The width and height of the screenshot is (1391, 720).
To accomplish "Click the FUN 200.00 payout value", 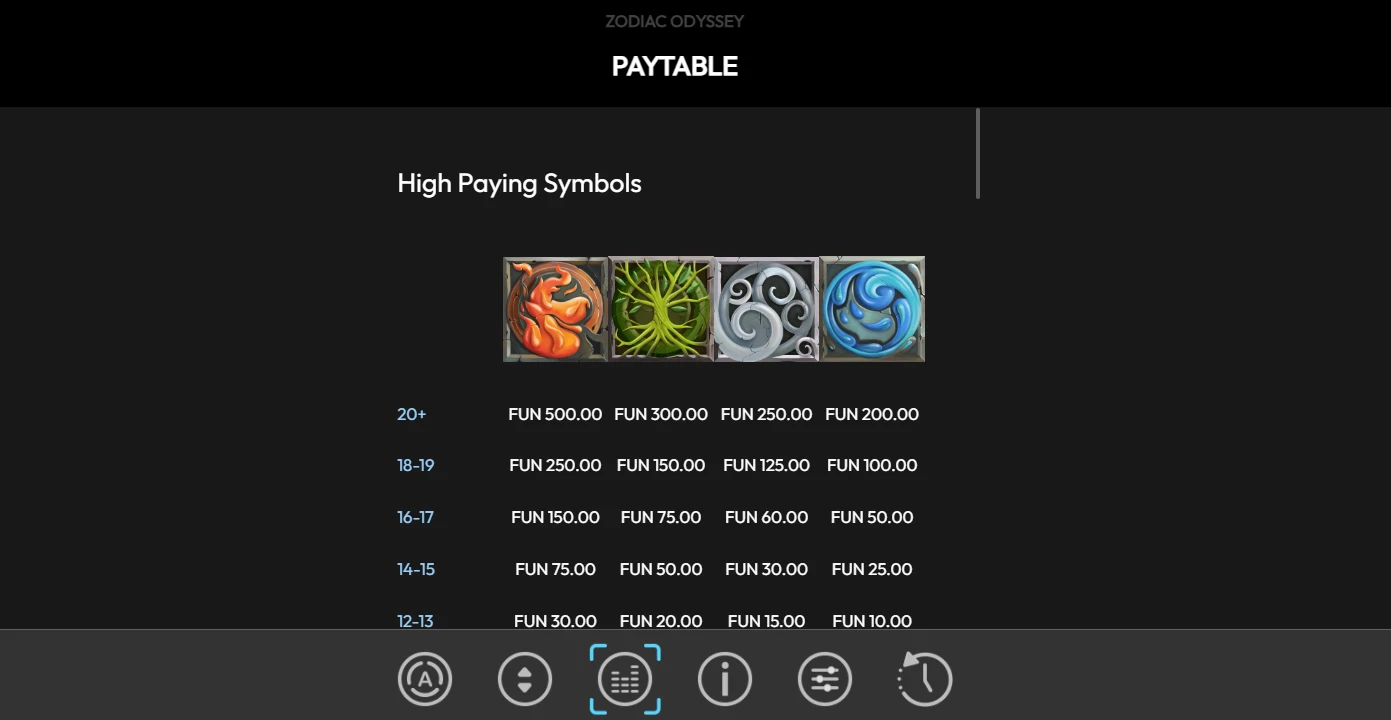I will click(x=872, y=414).
